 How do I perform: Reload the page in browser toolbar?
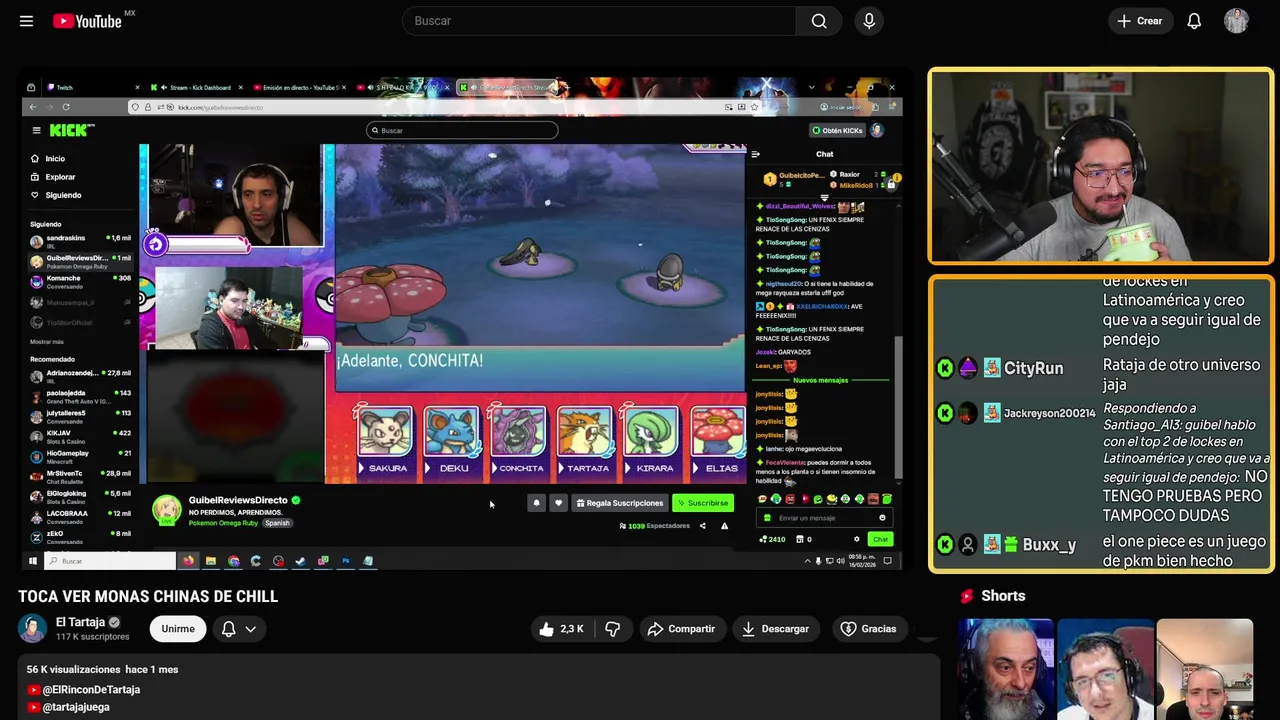pos(66,107)
